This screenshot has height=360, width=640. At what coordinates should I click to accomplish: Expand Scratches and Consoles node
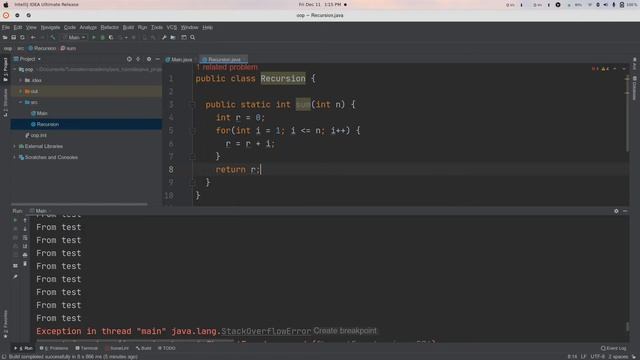coord(15,157)
